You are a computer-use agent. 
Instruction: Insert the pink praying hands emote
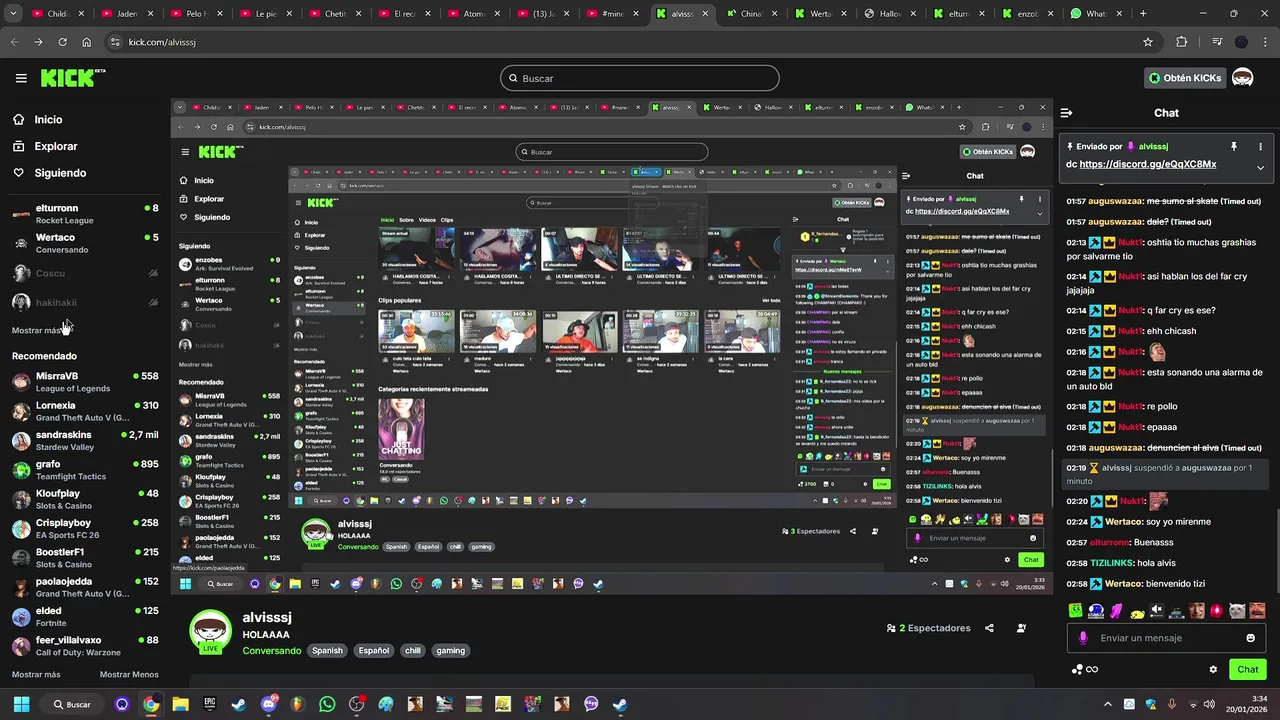(x=1116, y=610)
